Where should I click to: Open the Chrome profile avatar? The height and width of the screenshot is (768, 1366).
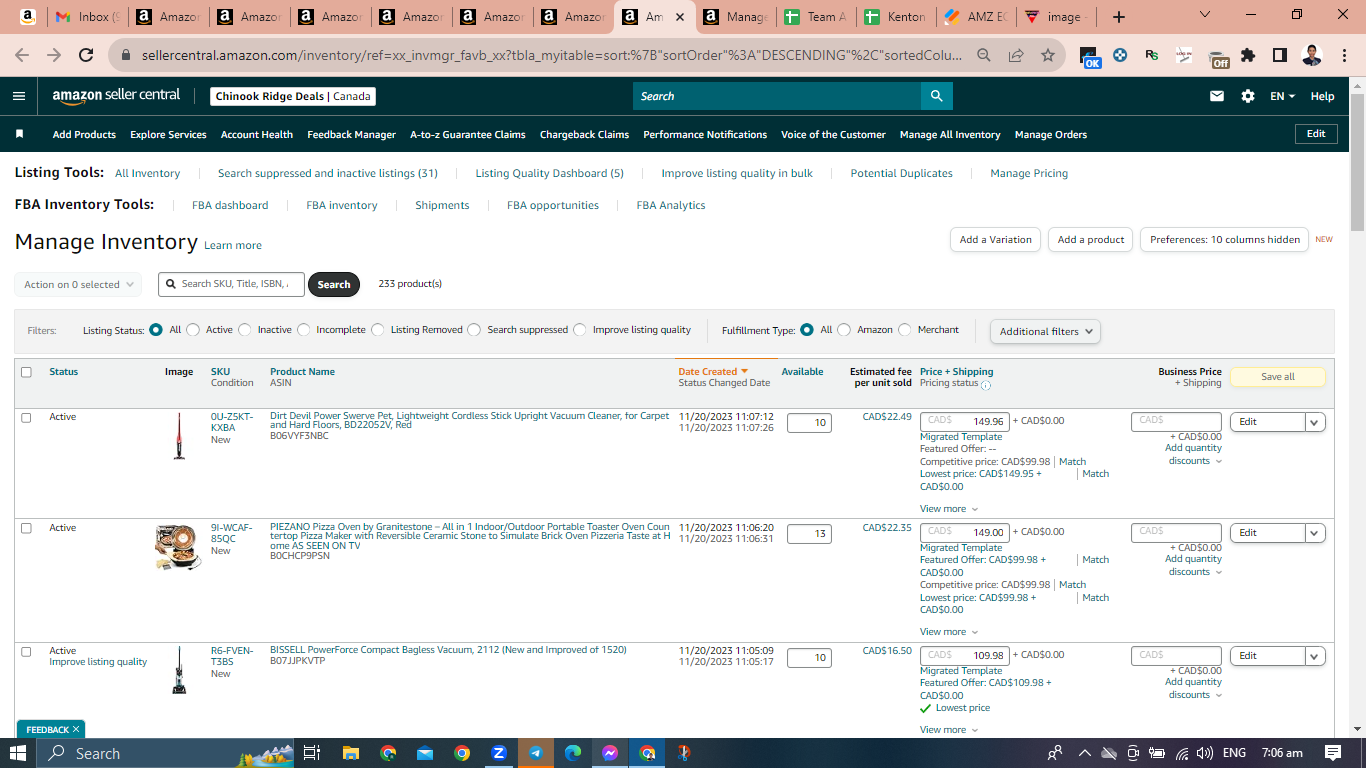pos(1312,56)
